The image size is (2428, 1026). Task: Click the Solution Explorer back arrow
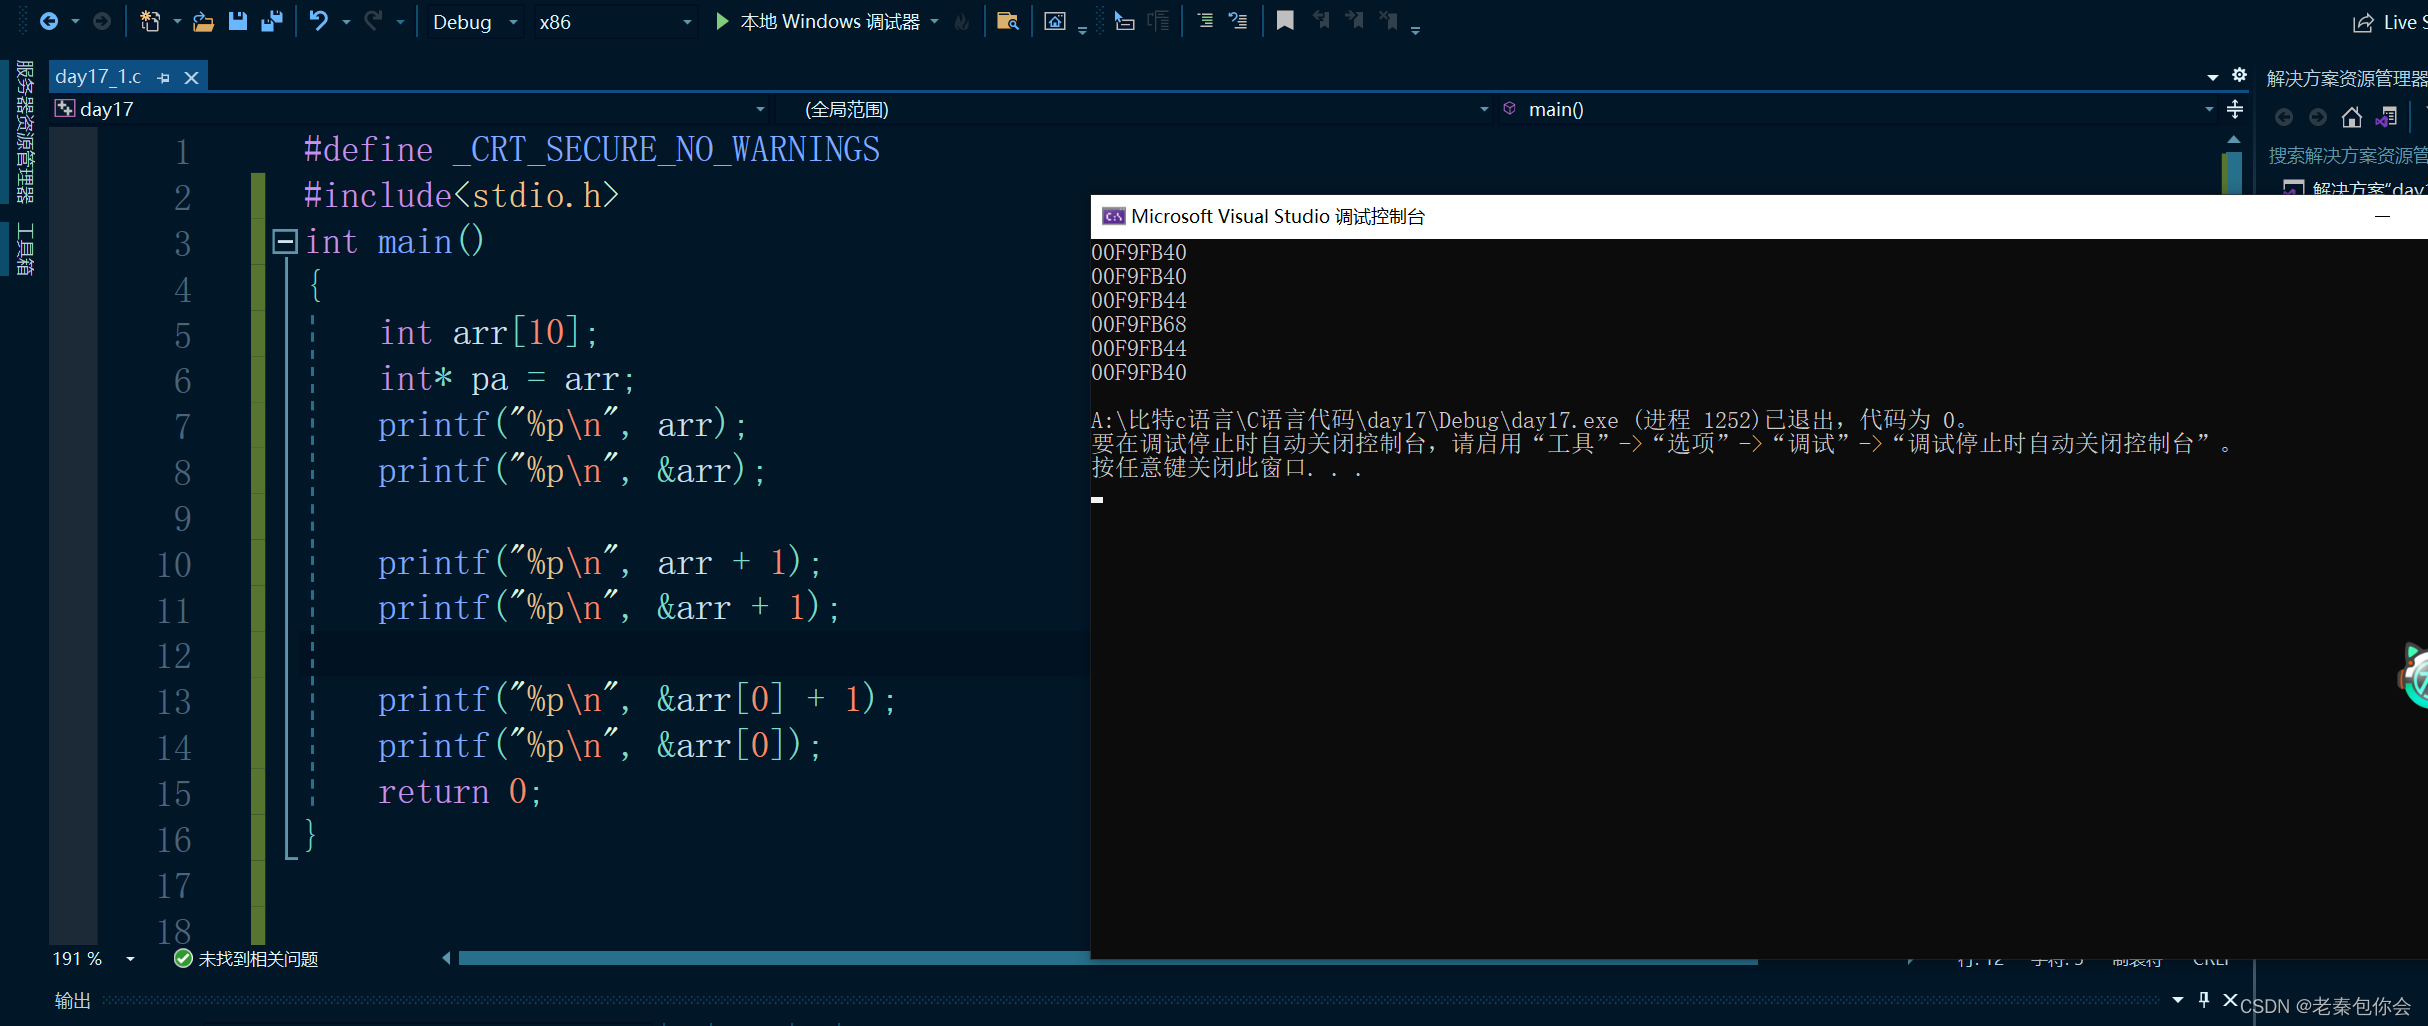pyautogui.click(x=2284, y=117)
